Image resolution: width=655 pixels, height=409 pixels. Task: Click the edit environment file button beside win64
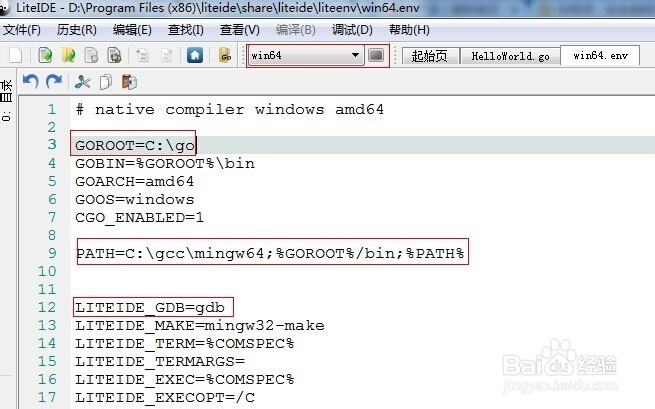pos(376,55)
